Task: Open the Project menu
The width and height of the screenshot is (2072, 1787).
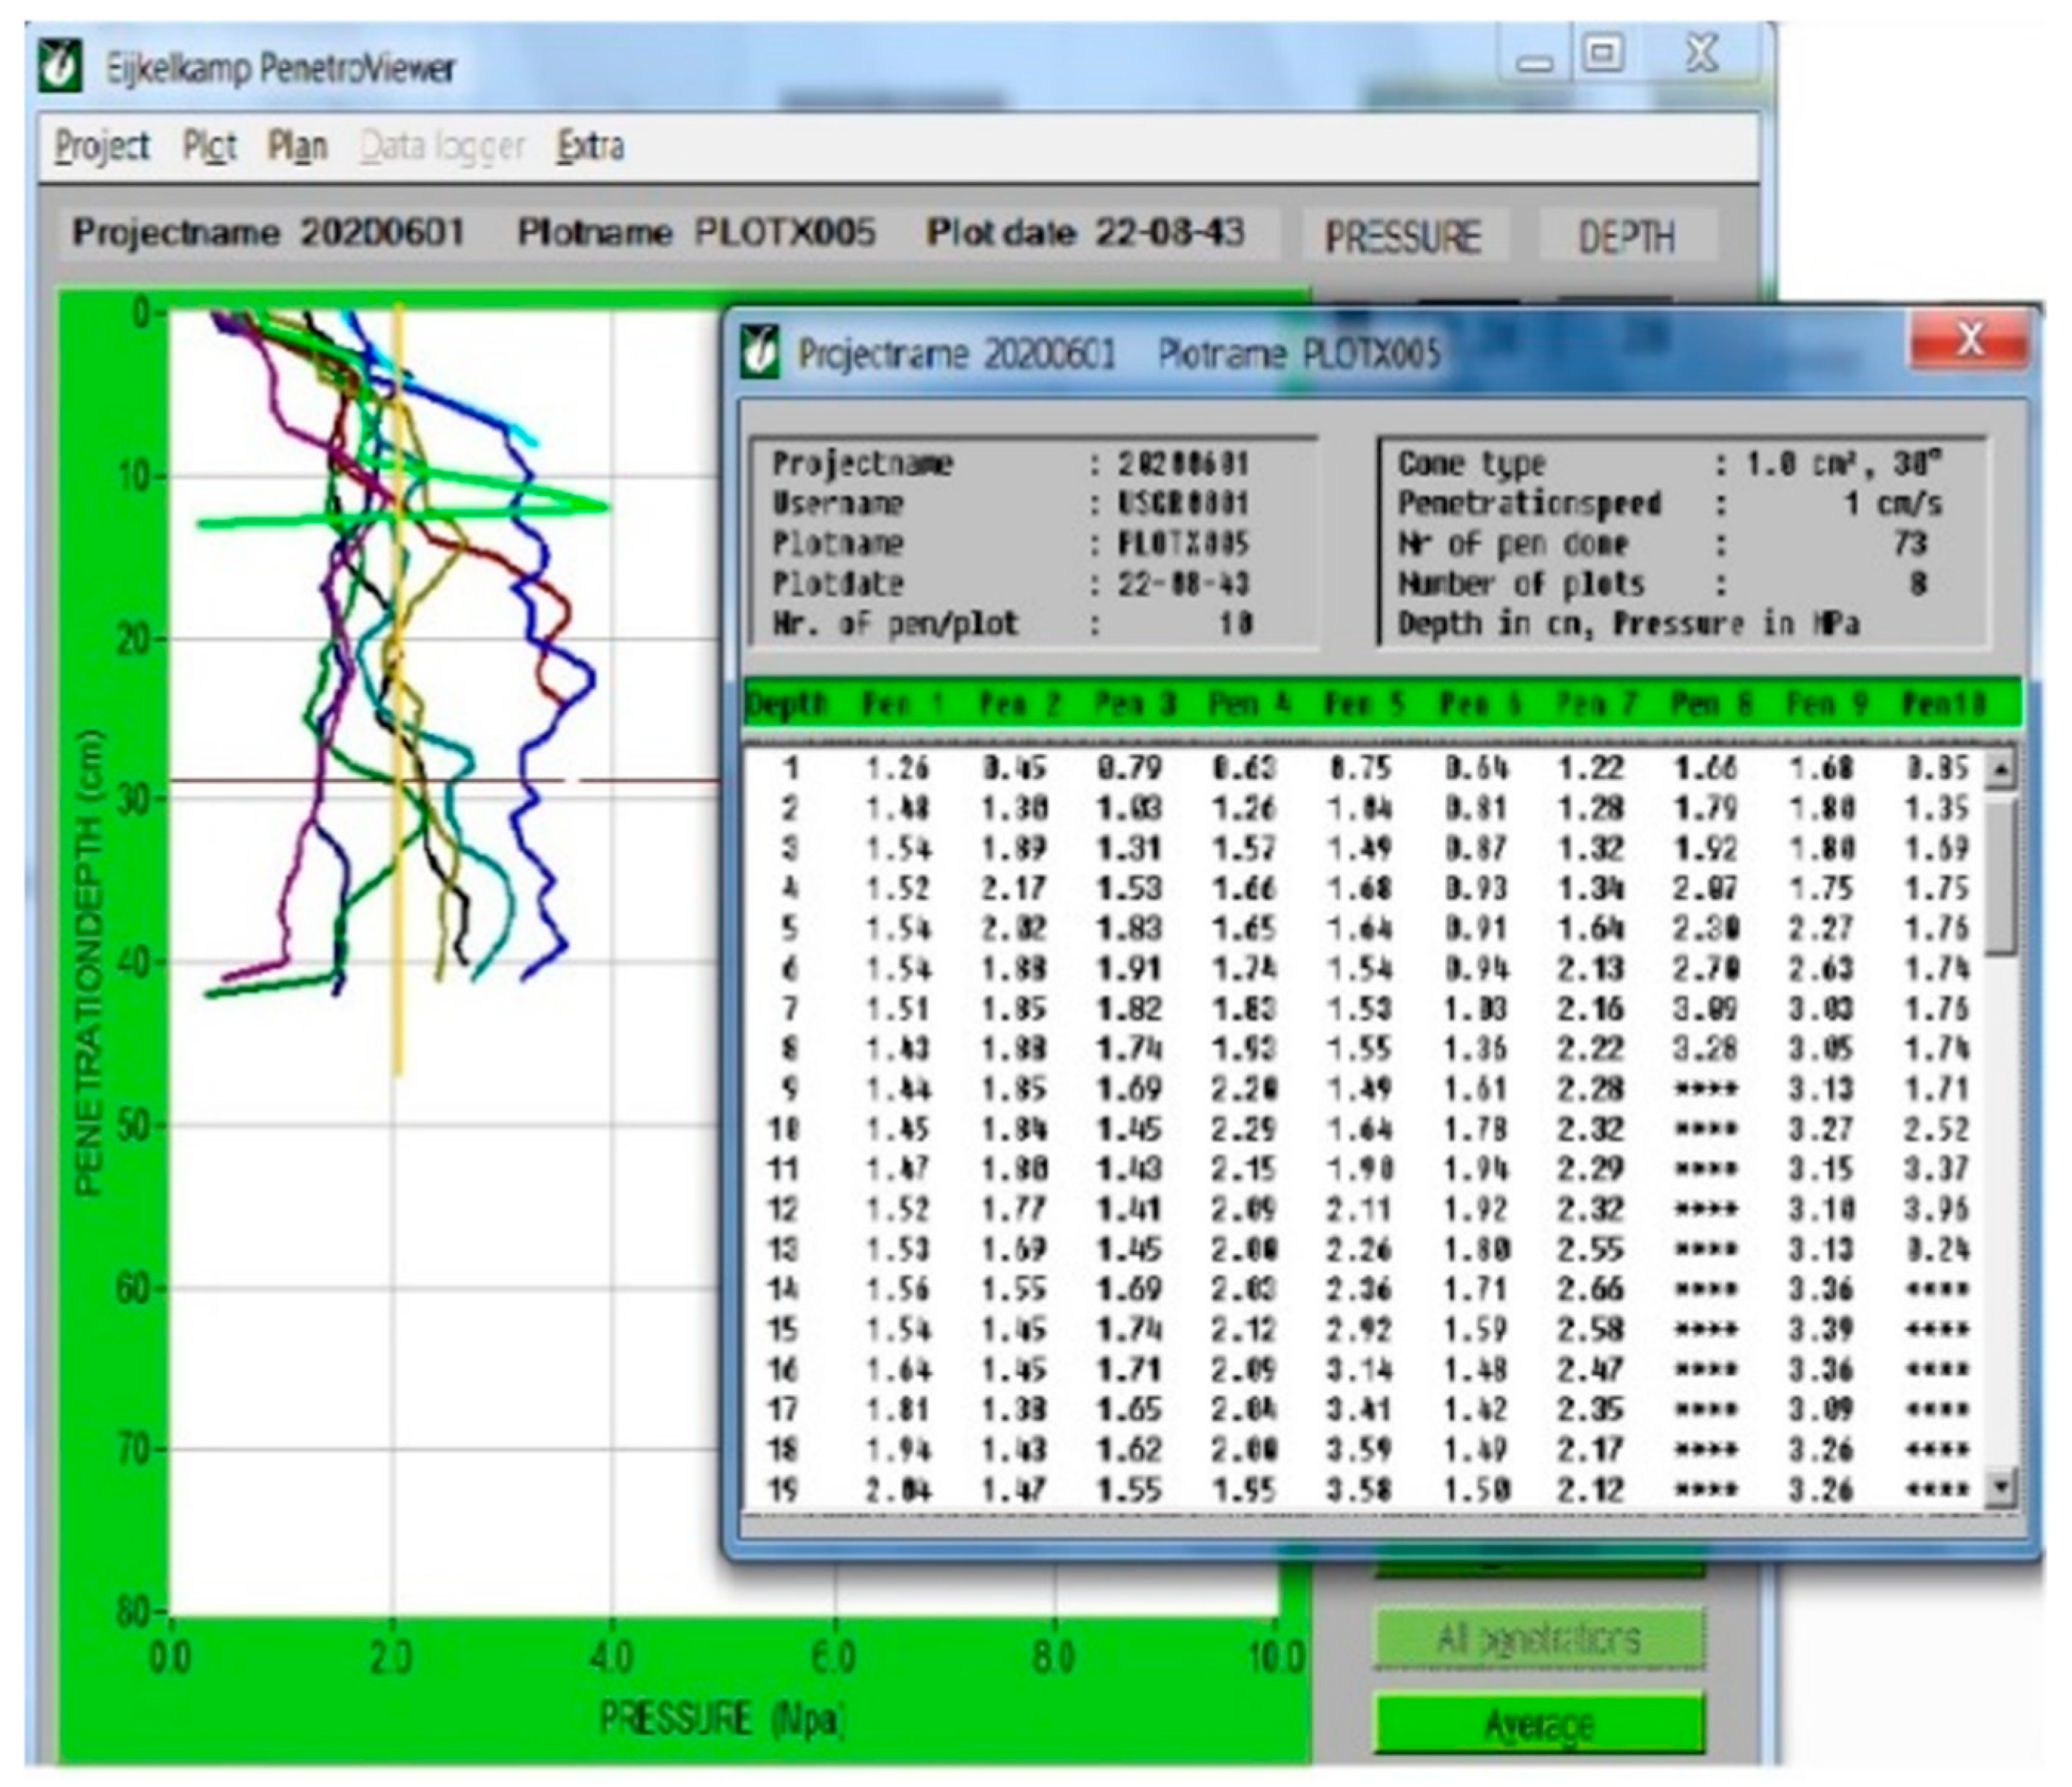Action: pyautogui.click(x=102, y=146)
